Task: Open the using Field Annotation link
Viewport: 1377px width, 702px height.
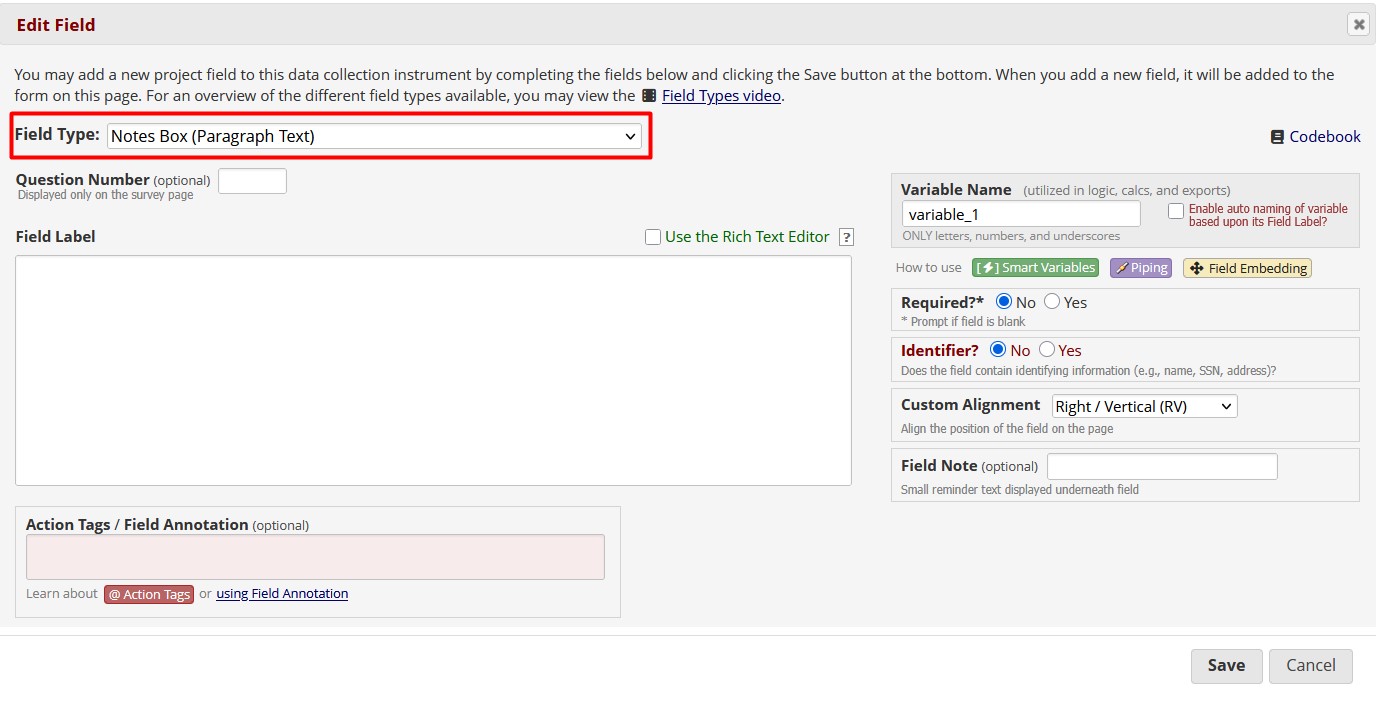Action: (x=282, y=594)
